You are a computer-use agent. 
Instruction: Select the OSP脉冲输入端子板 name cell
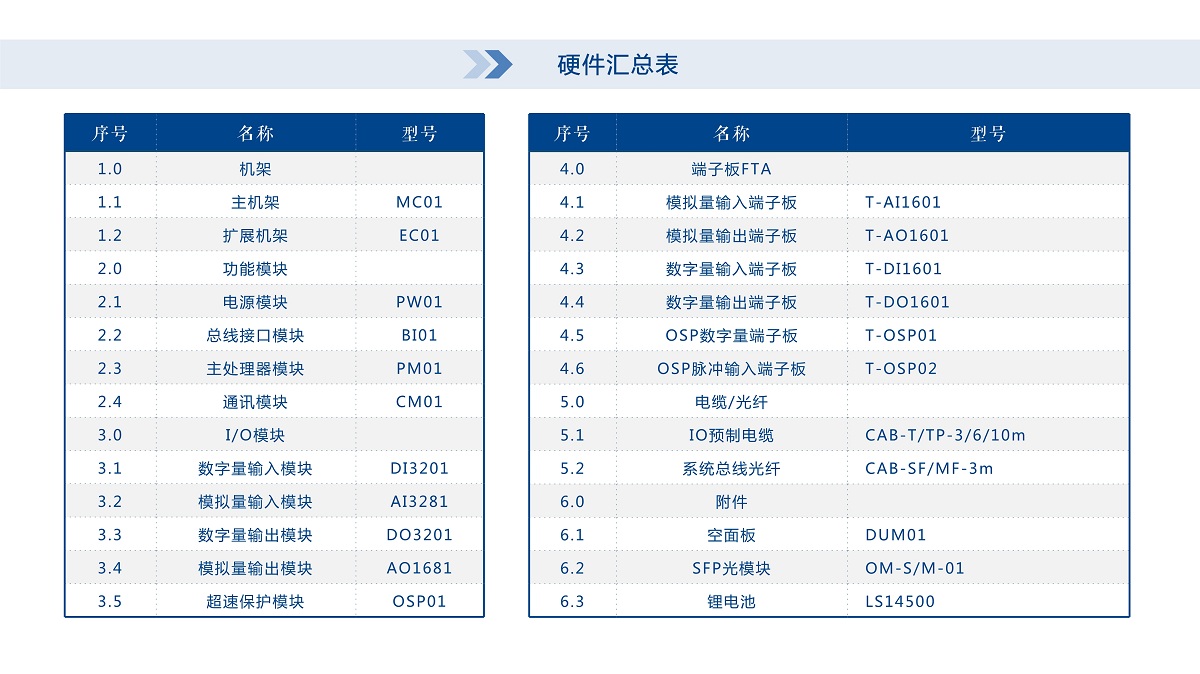tap(731, 369)
